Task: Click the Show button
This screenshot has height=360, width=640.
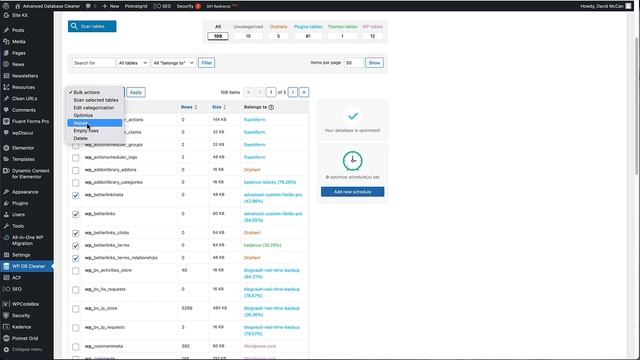Action: (x=374, y=63)
